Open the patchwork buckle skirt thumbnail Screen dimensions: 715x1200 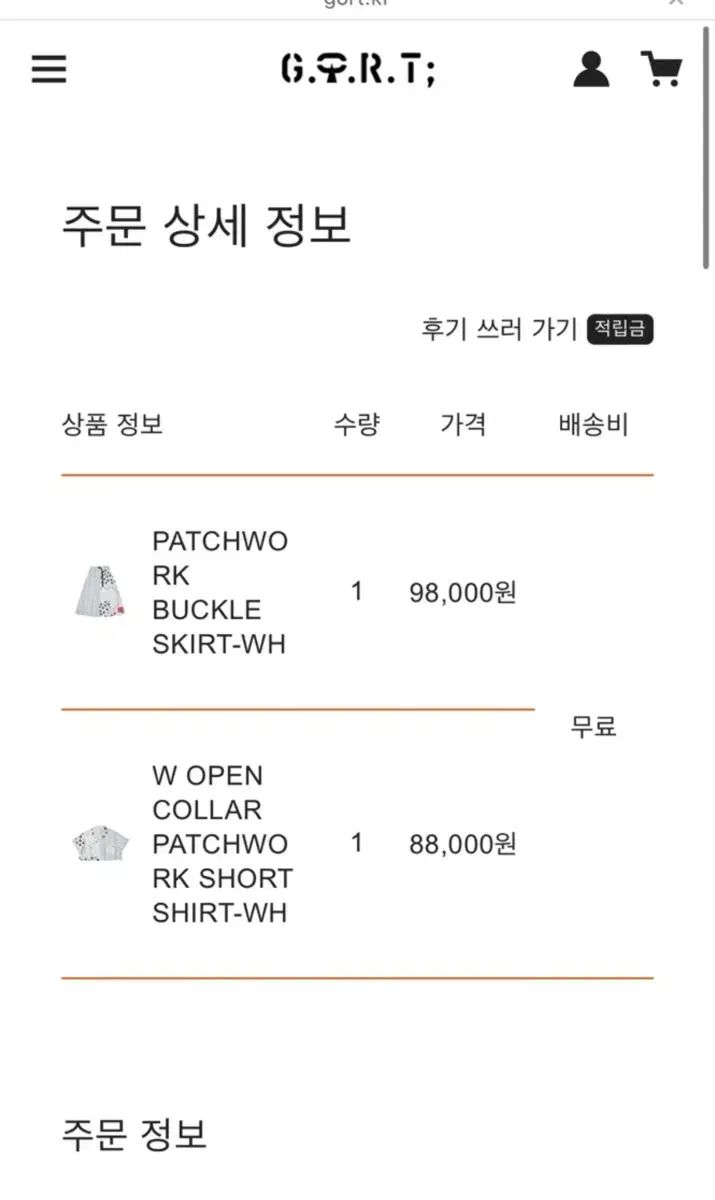point(101,592)
